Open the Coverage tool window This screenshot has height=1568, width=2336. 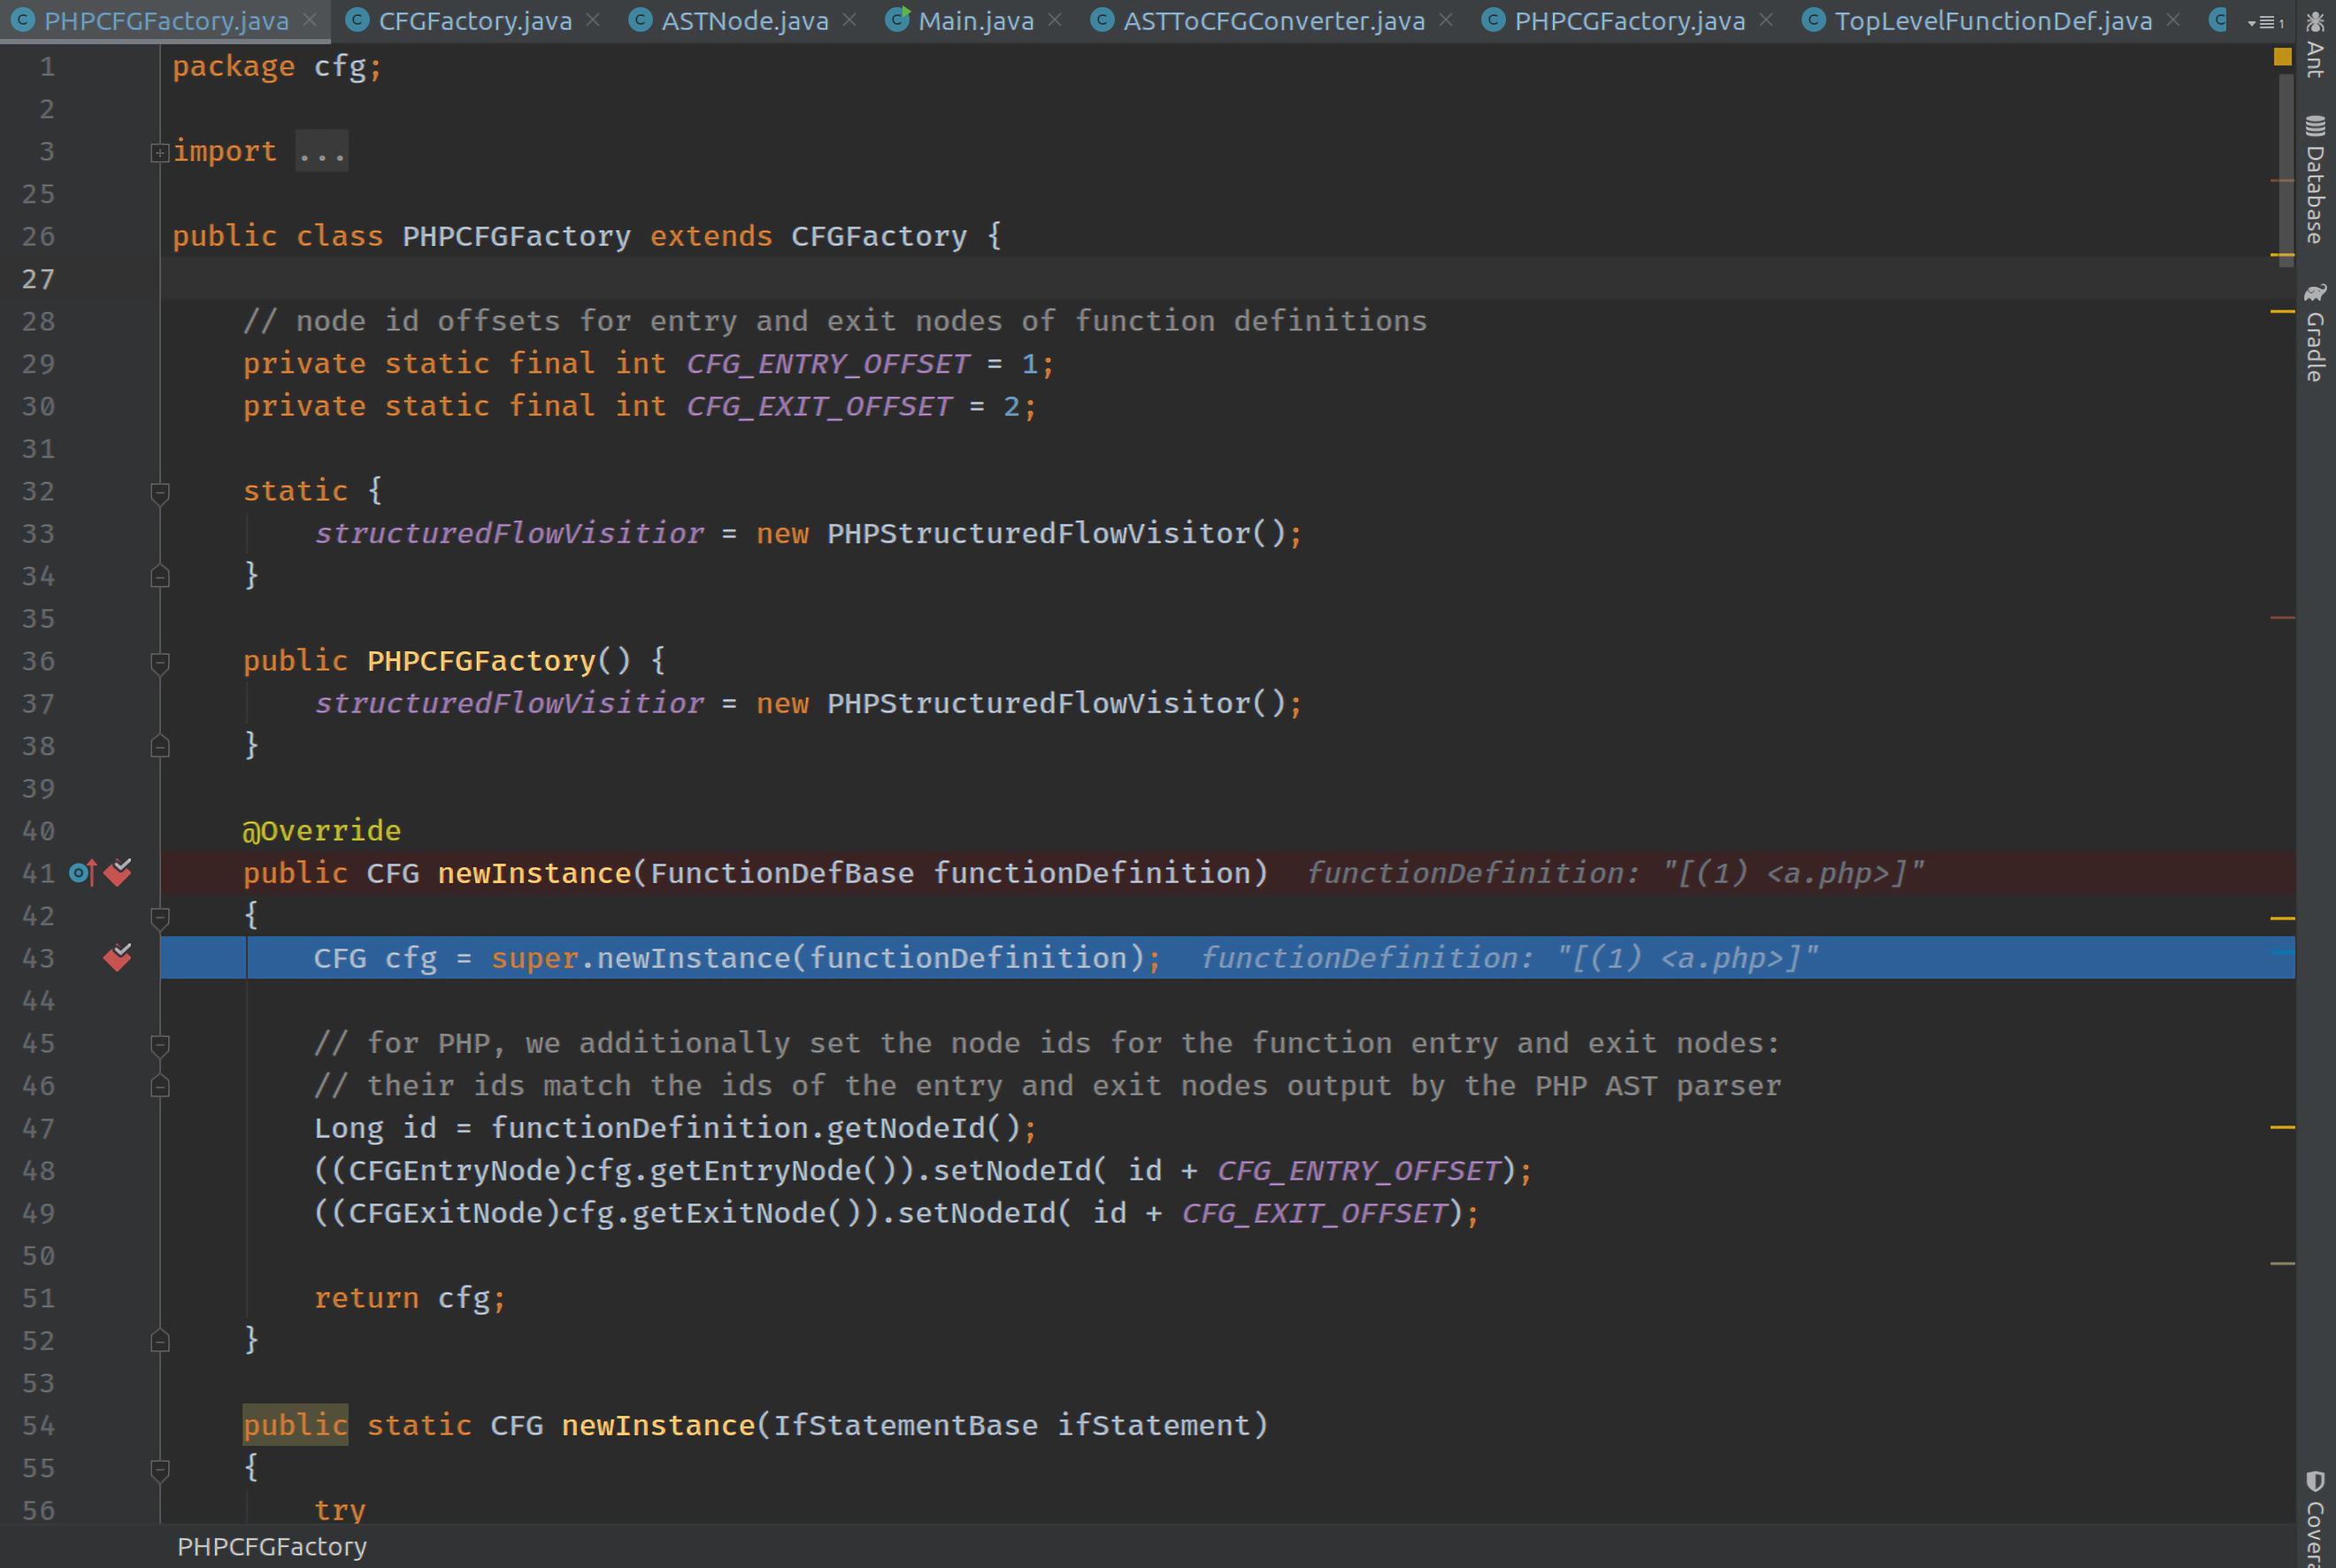pos(2315,1518)
